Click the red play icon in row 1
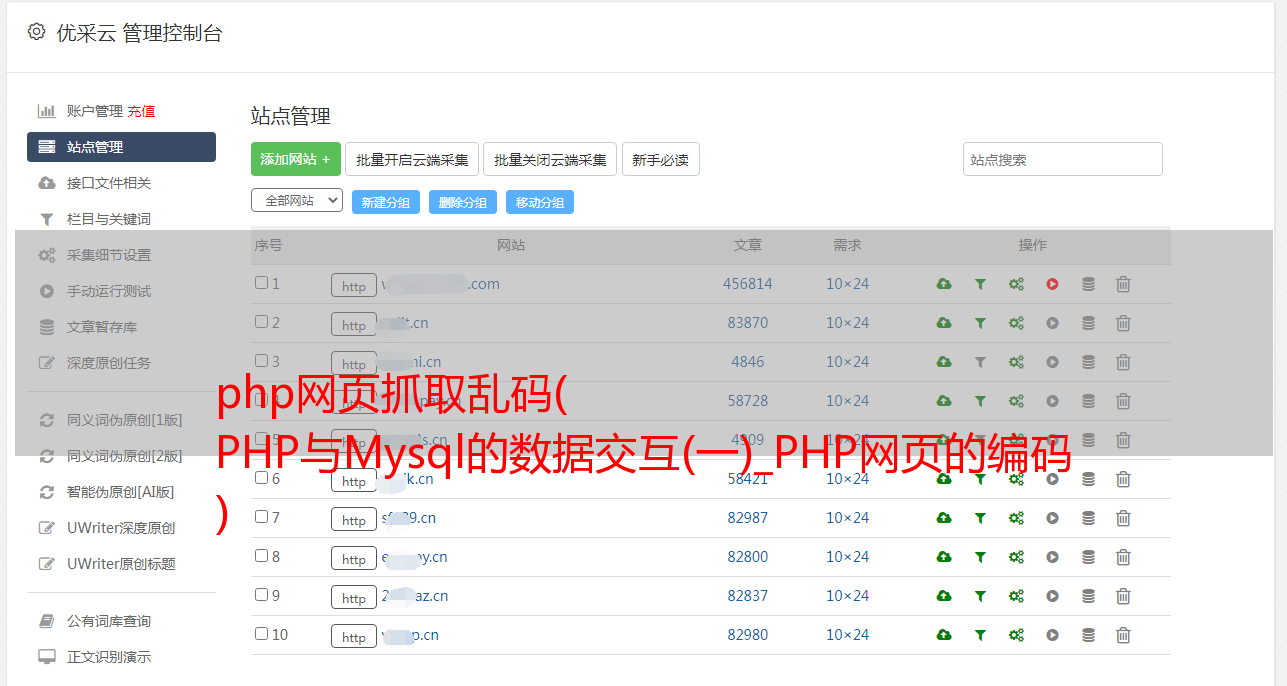 pos(1052,284)
